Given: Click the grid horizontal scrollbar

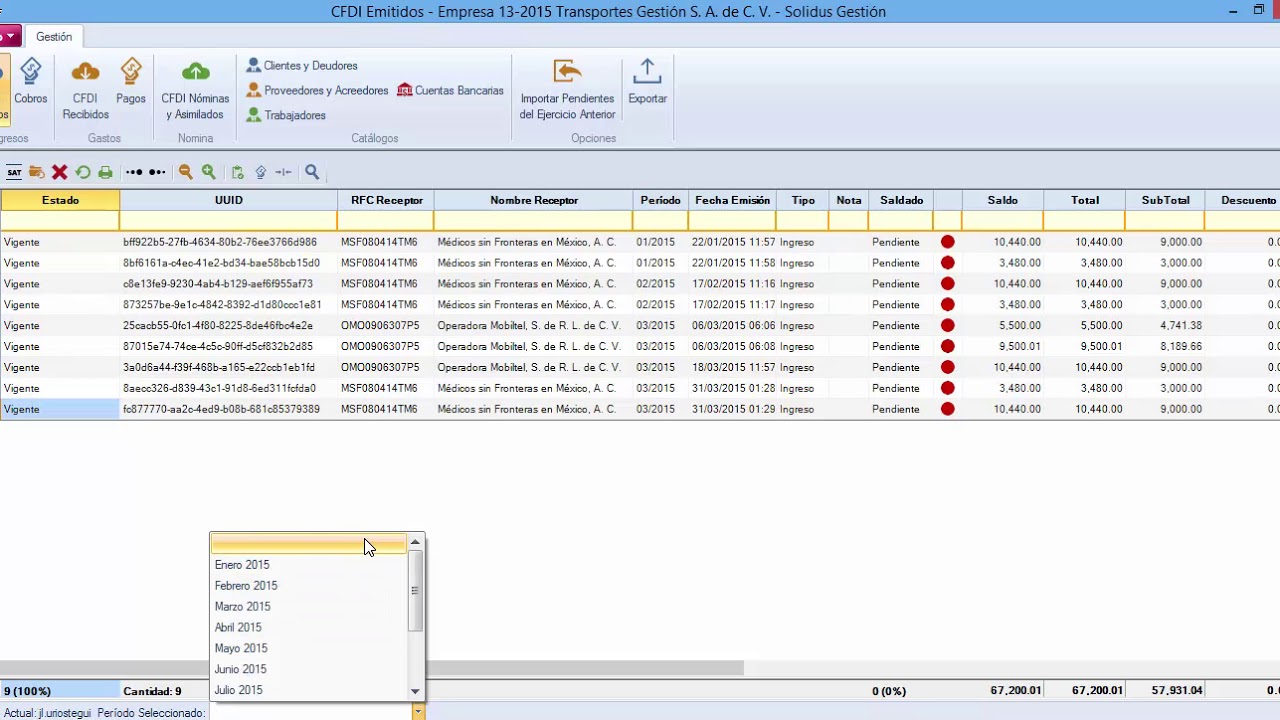Looking at the screenshot, I should click(x=372, y=668).
